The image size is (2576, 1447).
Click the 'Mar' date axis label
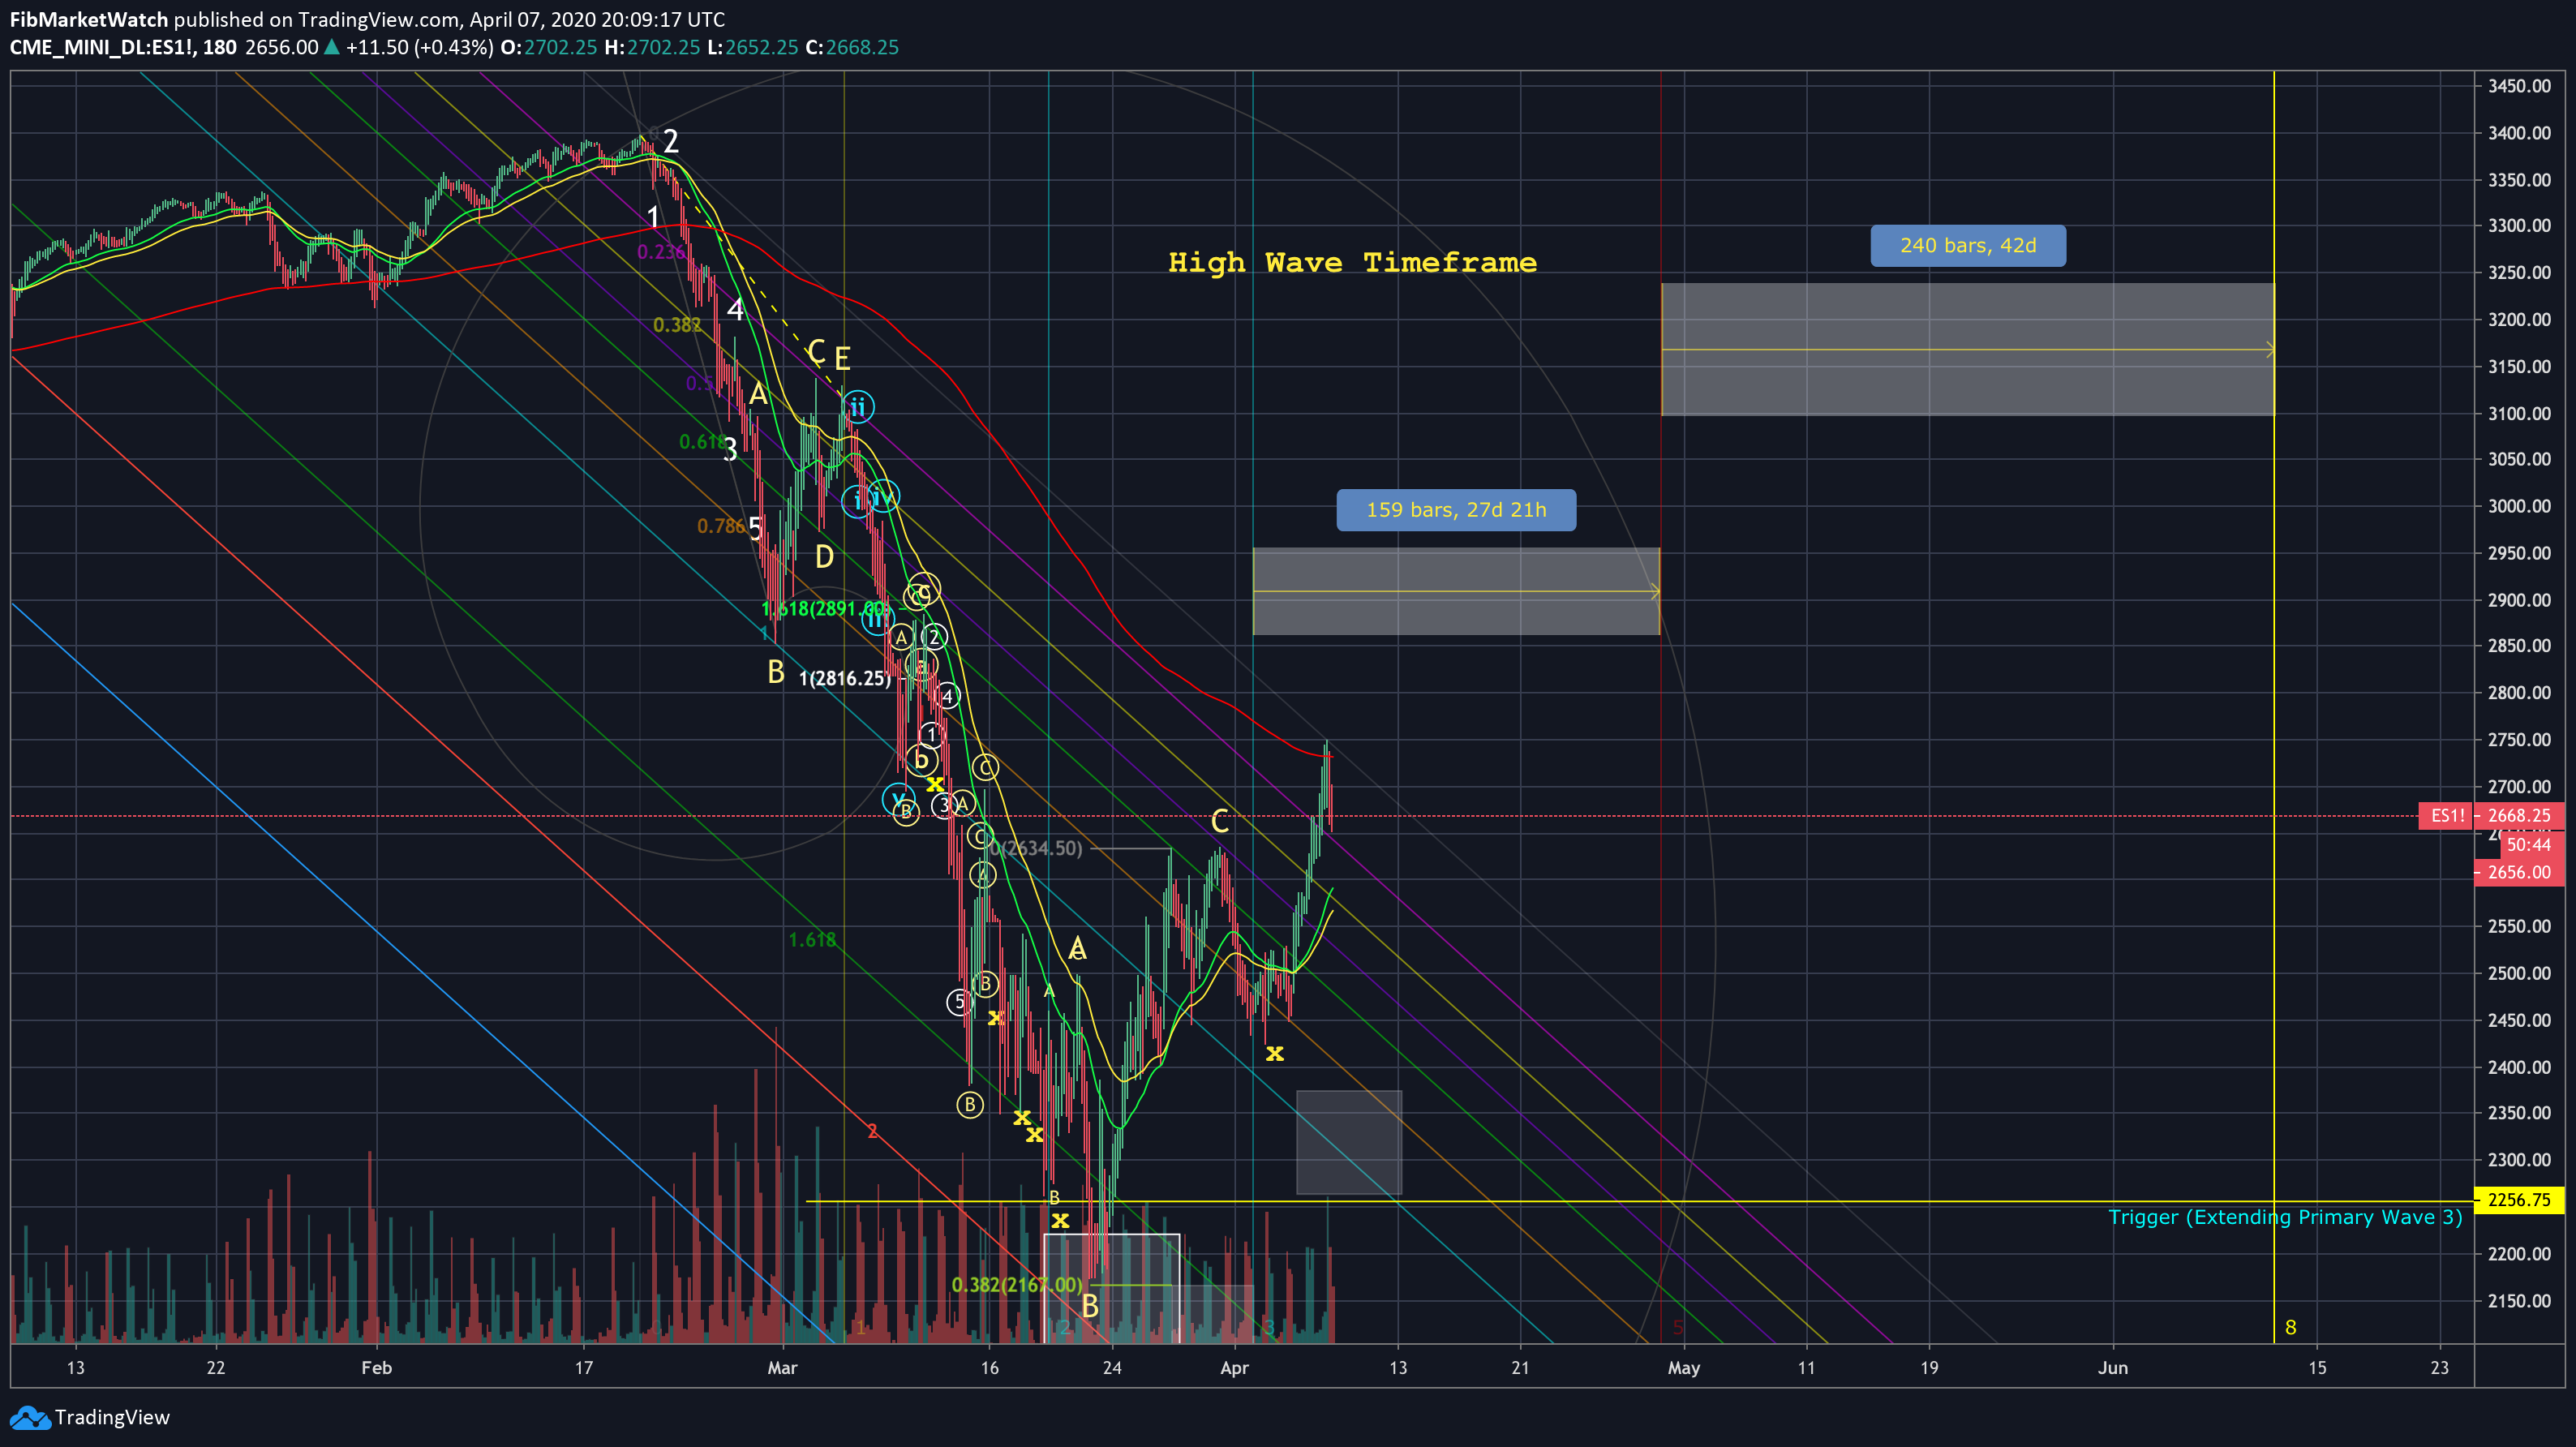click(x=782, y=1368)
